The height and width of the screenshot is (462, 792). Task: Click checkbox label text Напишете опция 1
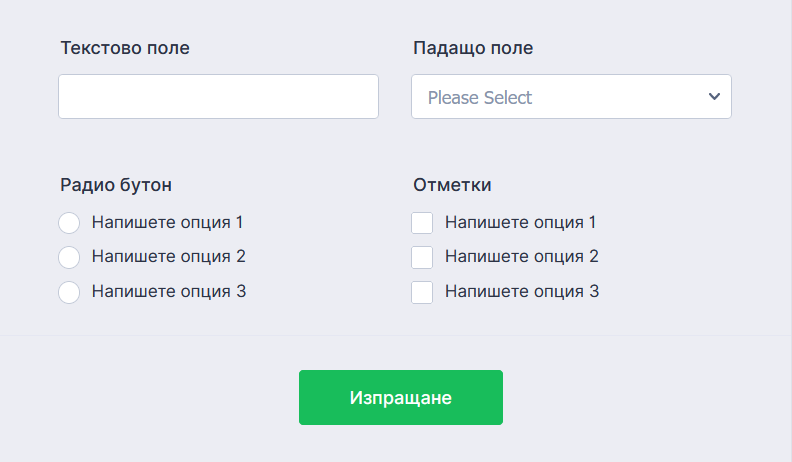[x=521, y=222]
